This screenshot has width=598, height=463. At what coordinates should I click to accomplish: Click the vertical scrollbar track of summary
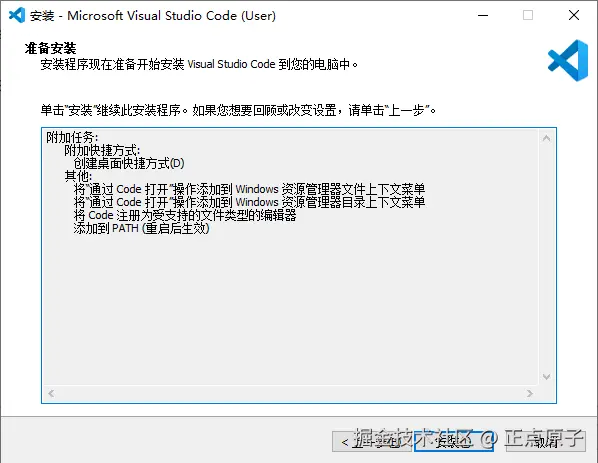[546, 257]
